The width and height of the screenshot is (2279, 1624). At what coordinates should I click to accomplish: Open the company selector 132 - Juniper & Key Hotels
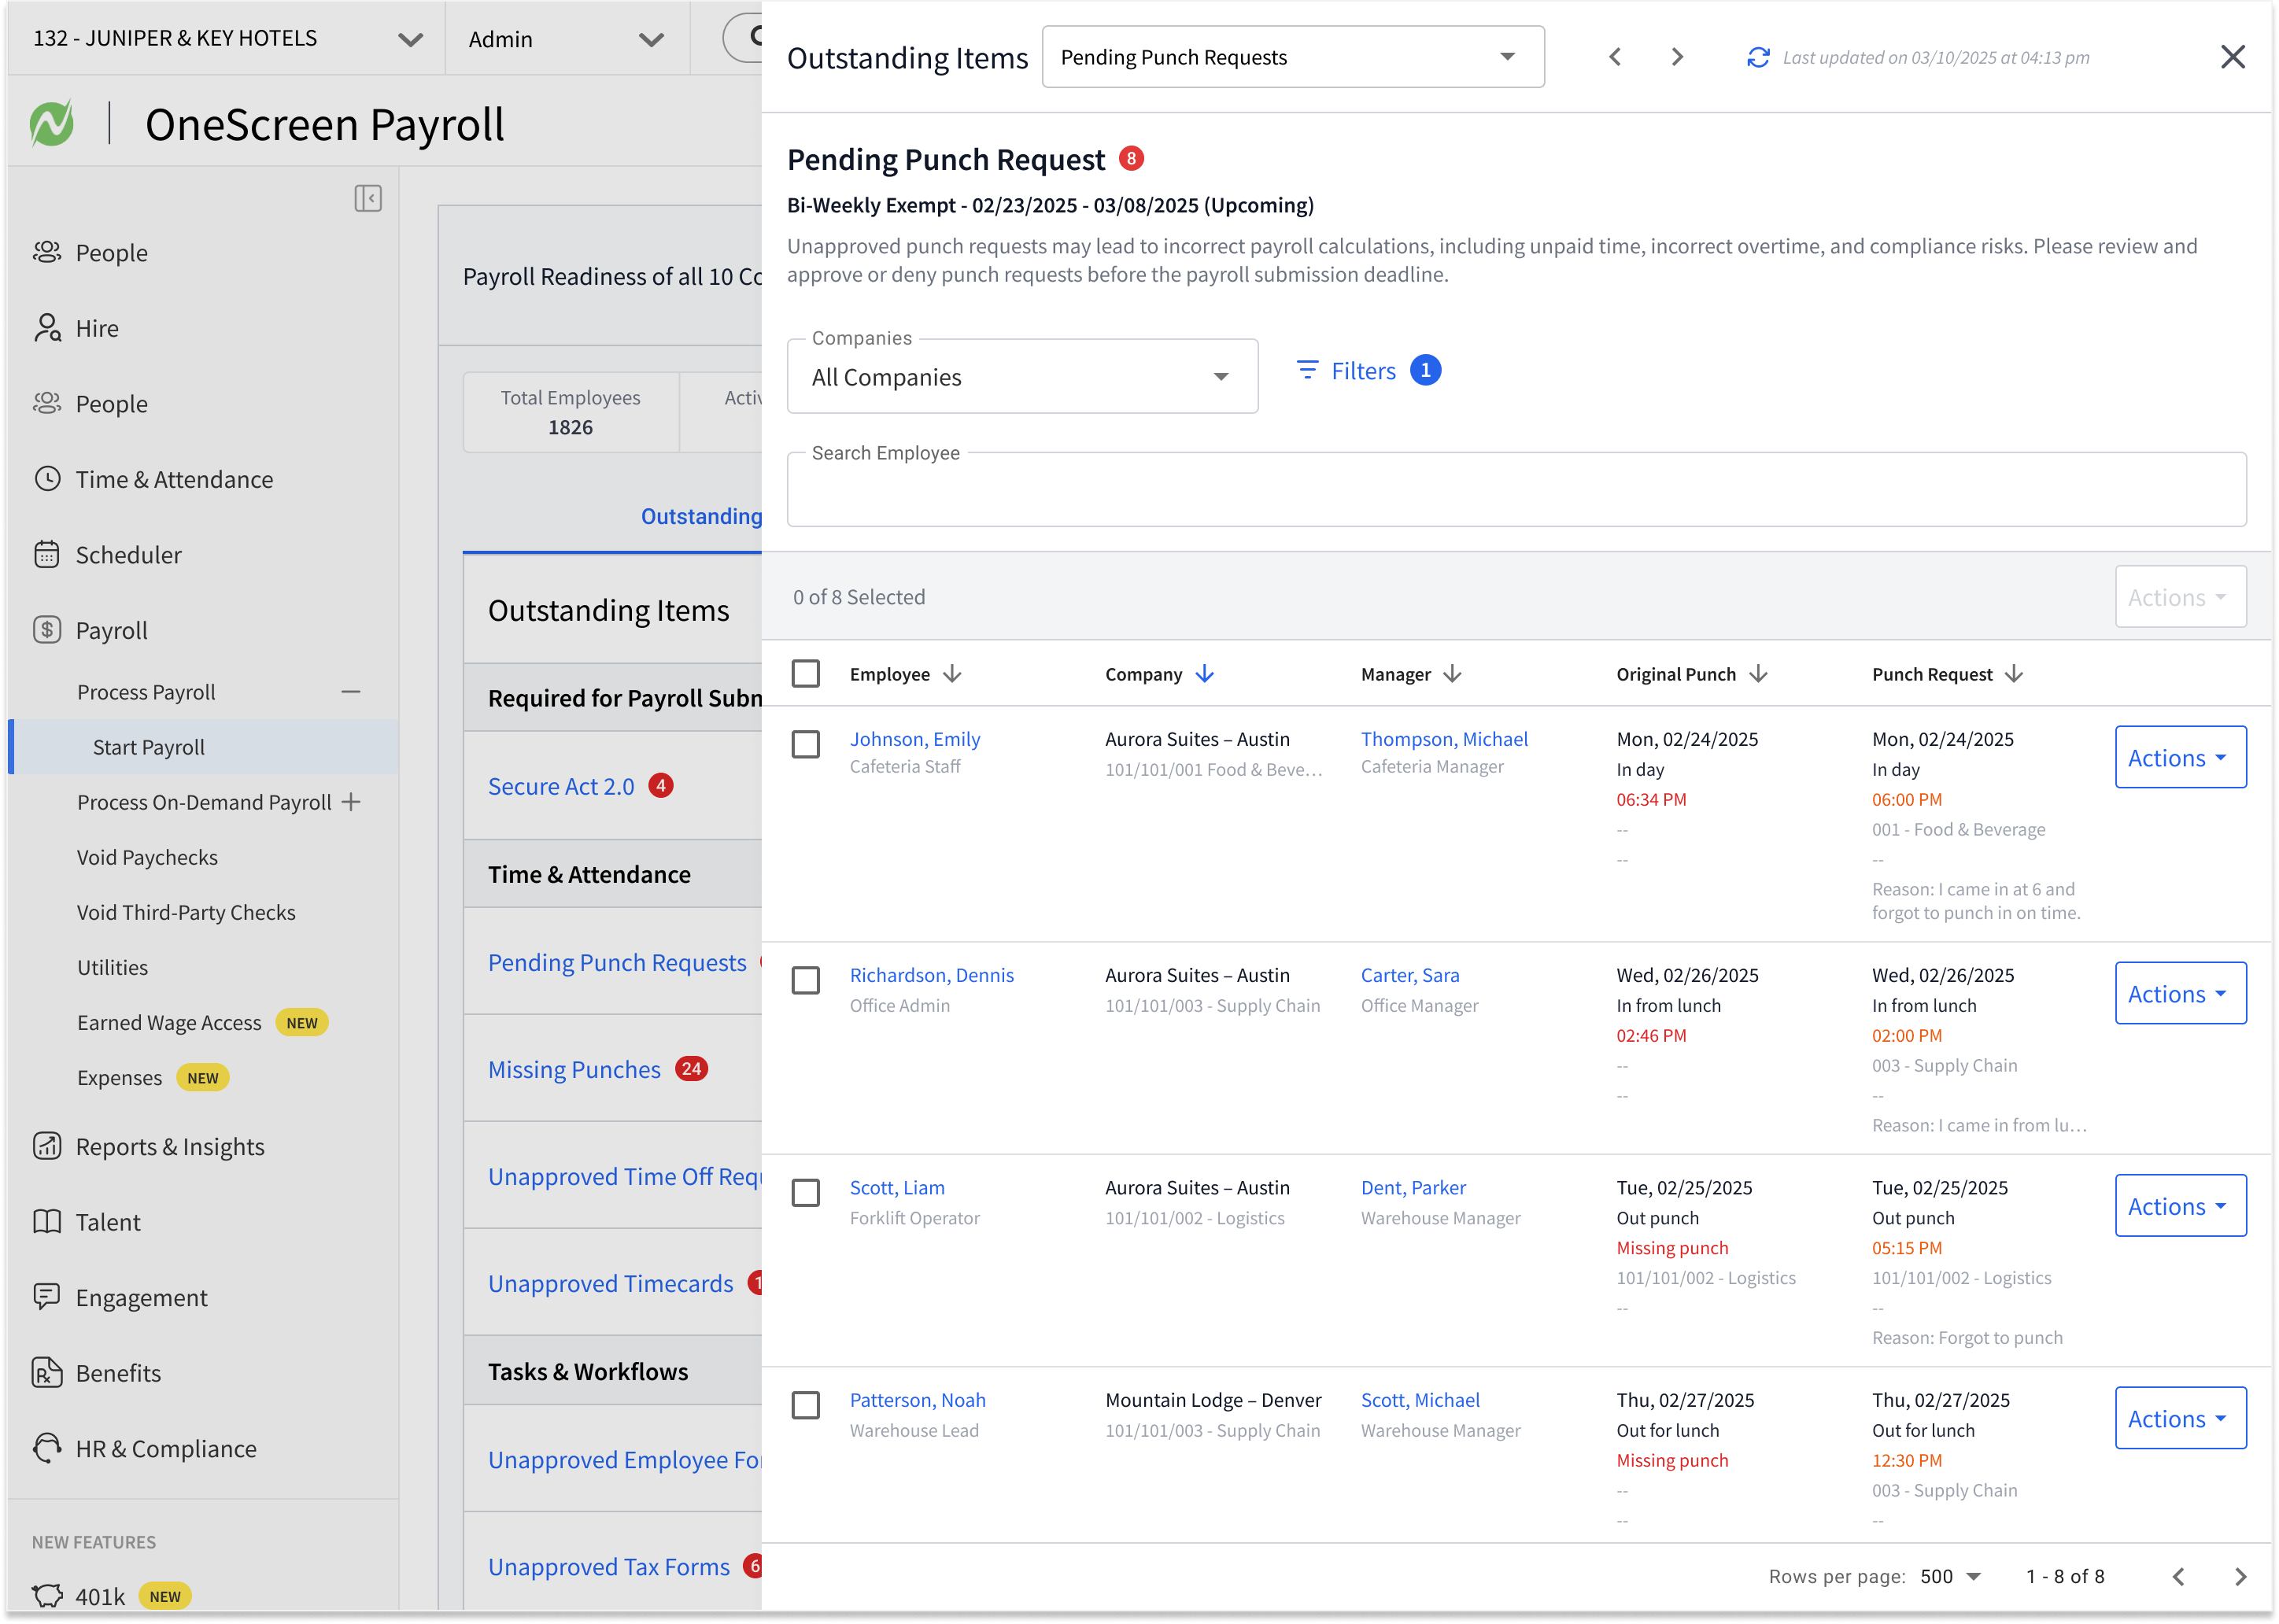click(x=227, y=39)
